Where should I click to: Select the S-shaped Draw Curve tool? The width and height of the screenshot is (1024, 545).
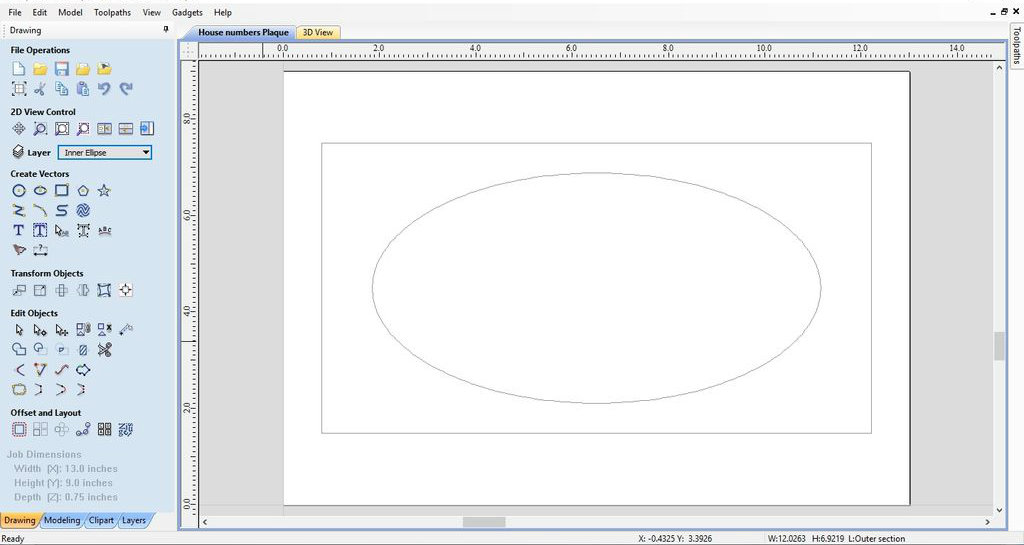[61, 210]
